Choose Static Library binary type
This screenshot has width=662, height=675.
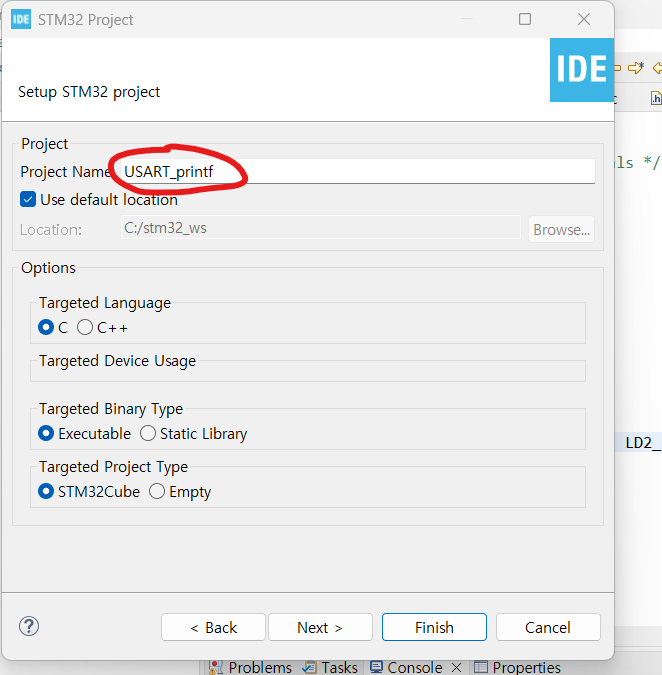[x=148, y=433]
